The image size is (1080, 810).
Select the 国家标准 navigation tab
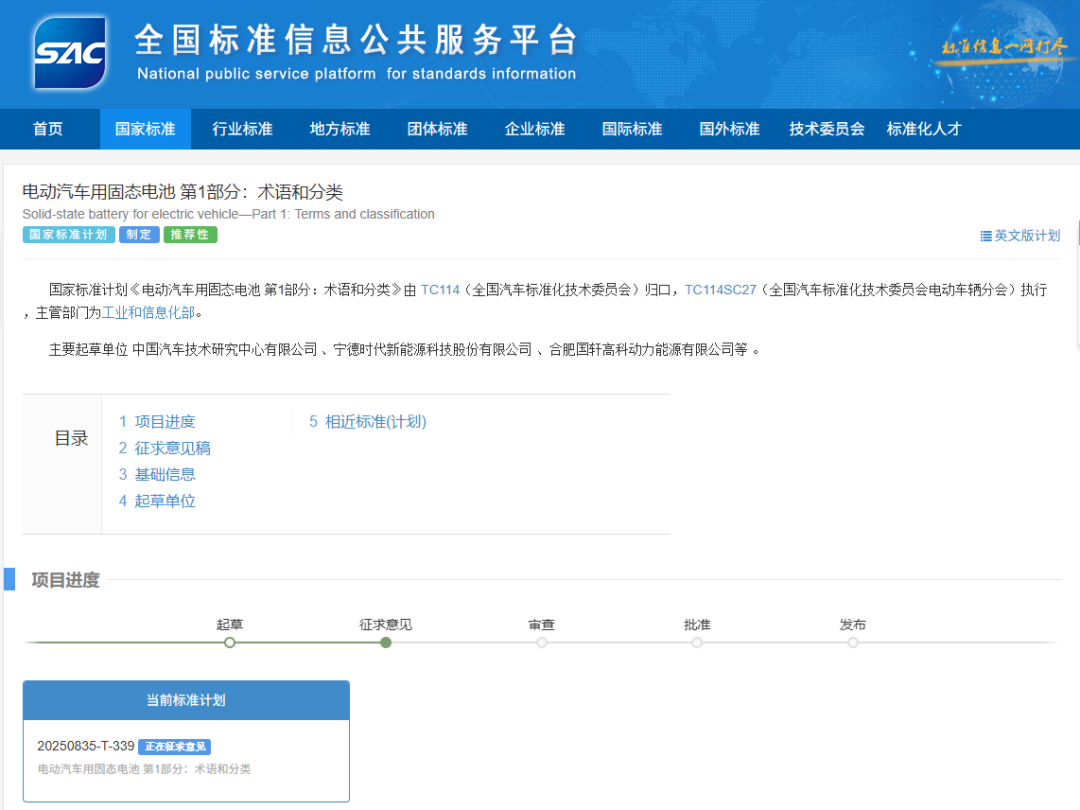point(145,129)
